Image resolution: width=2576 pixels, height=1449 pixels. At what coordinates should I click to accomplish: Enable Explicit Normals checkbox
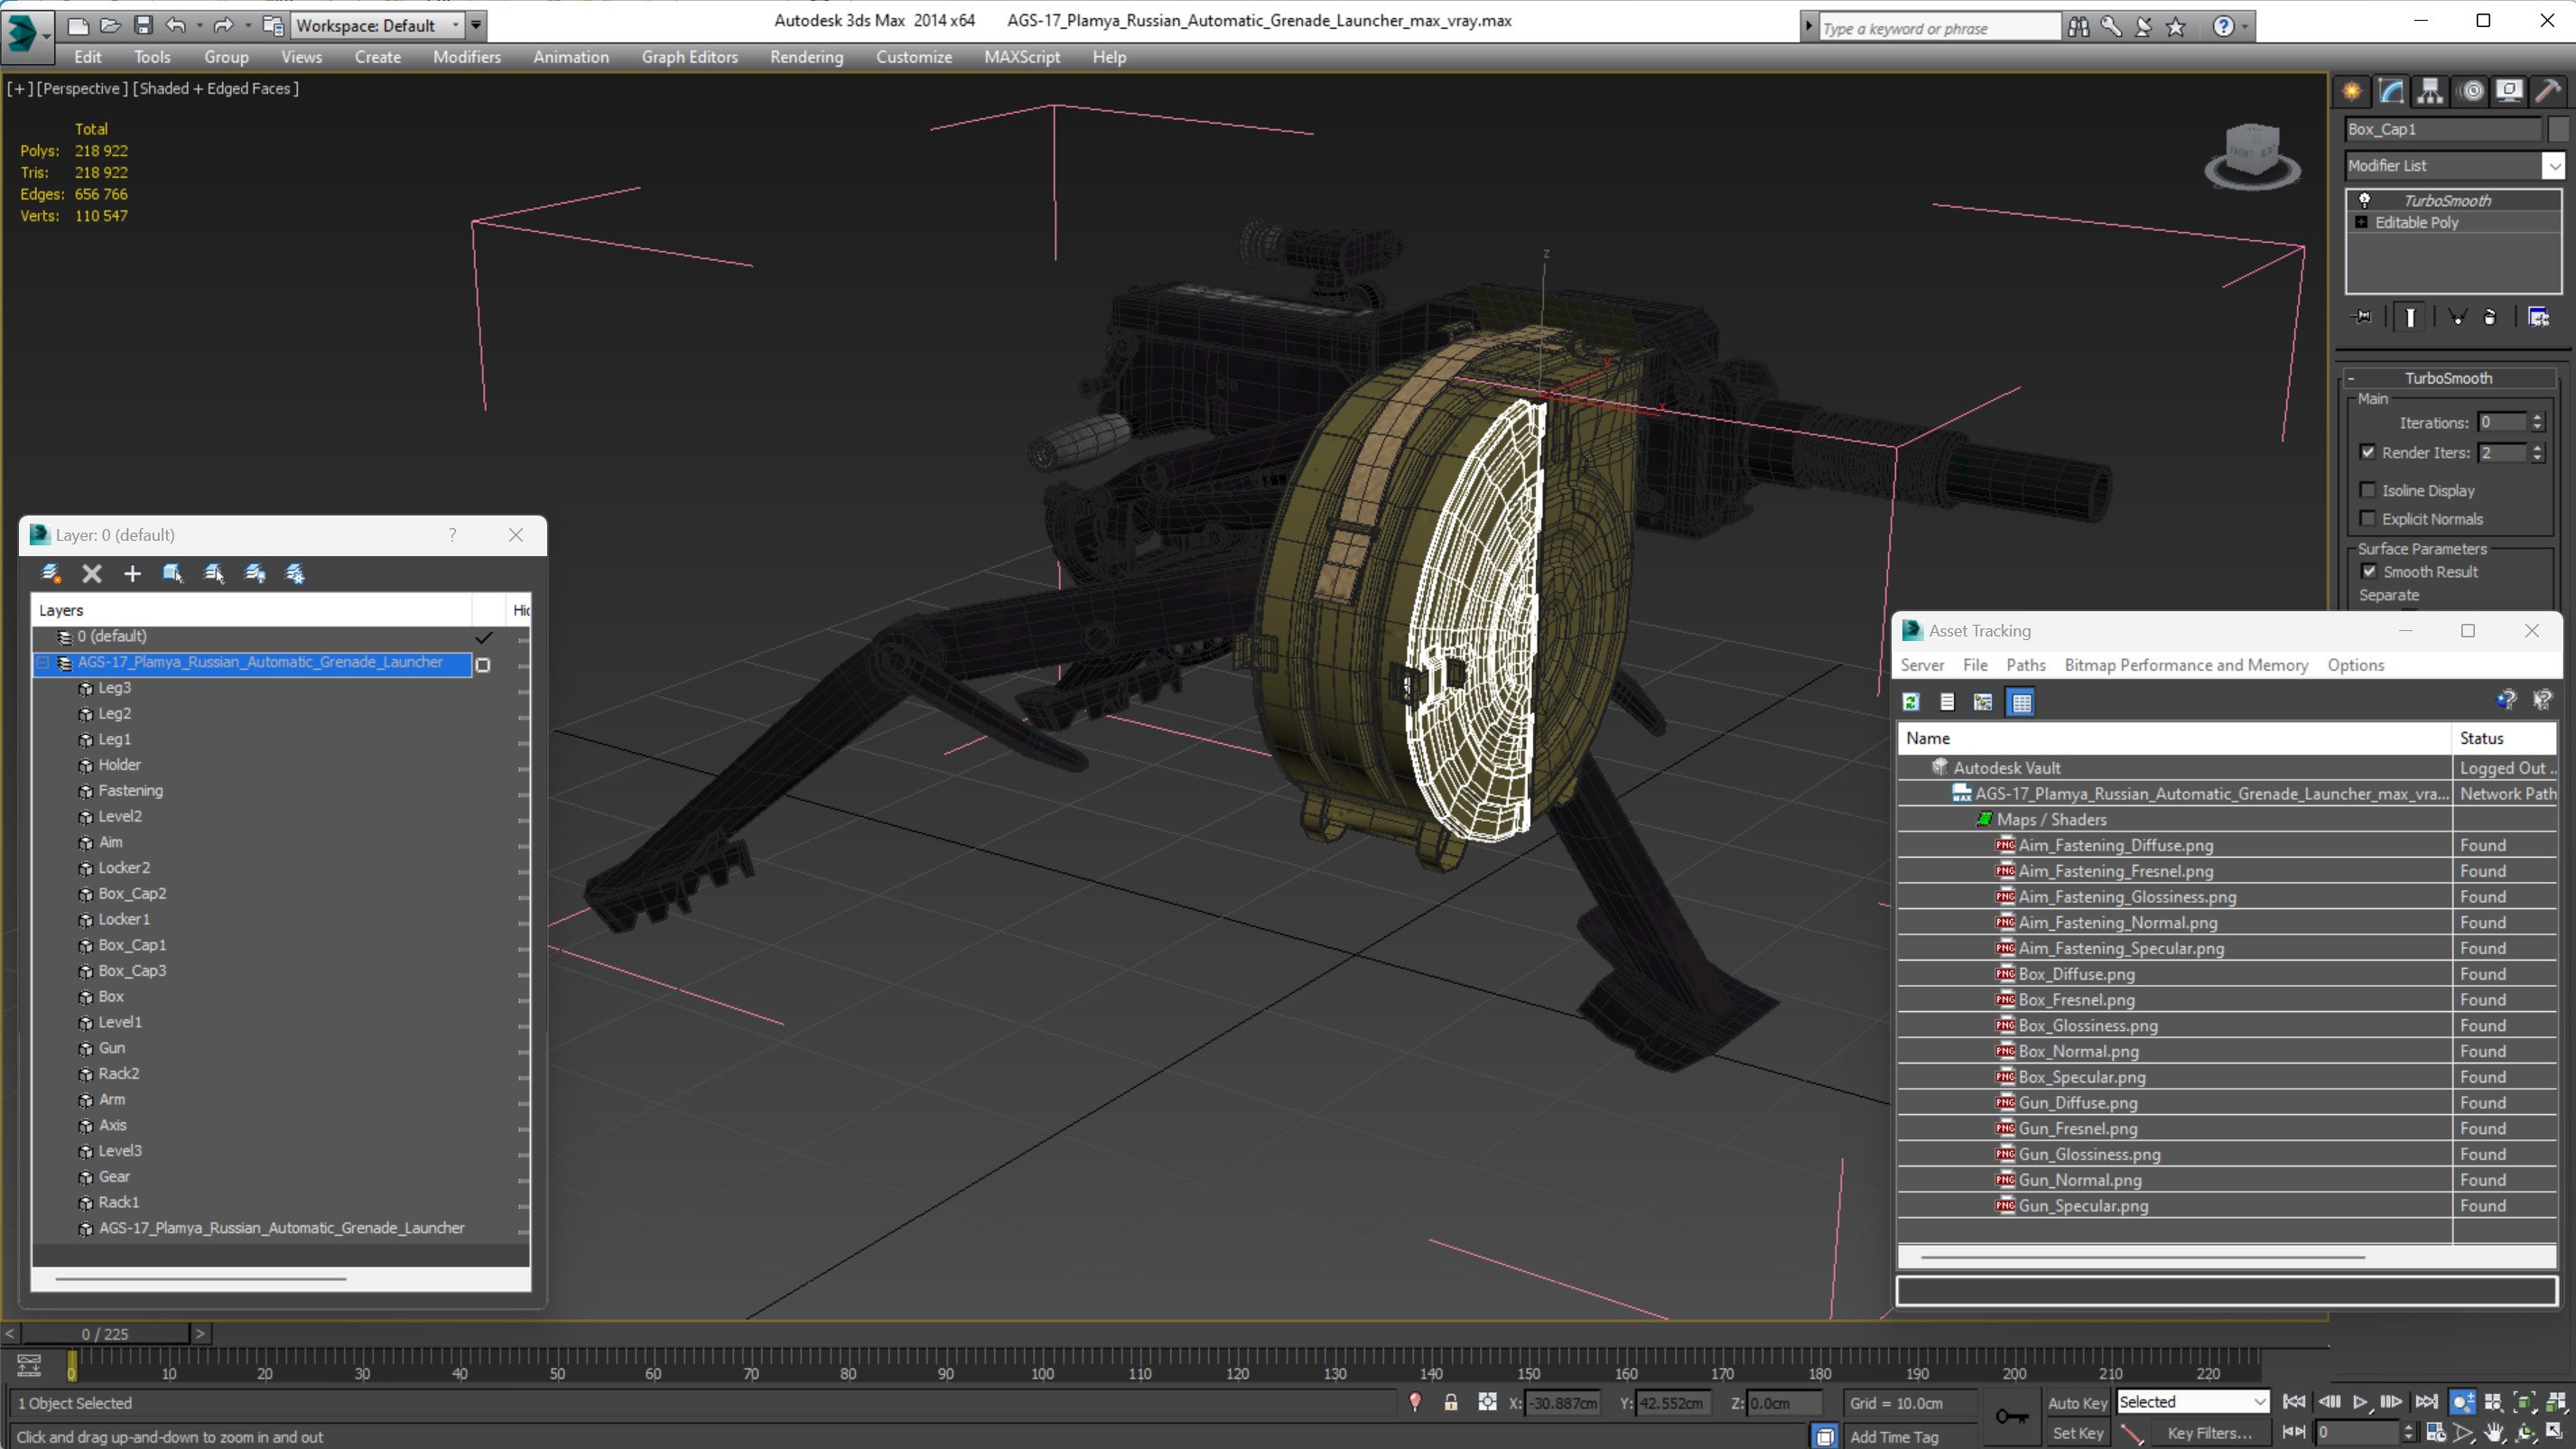click(2368, 518)
